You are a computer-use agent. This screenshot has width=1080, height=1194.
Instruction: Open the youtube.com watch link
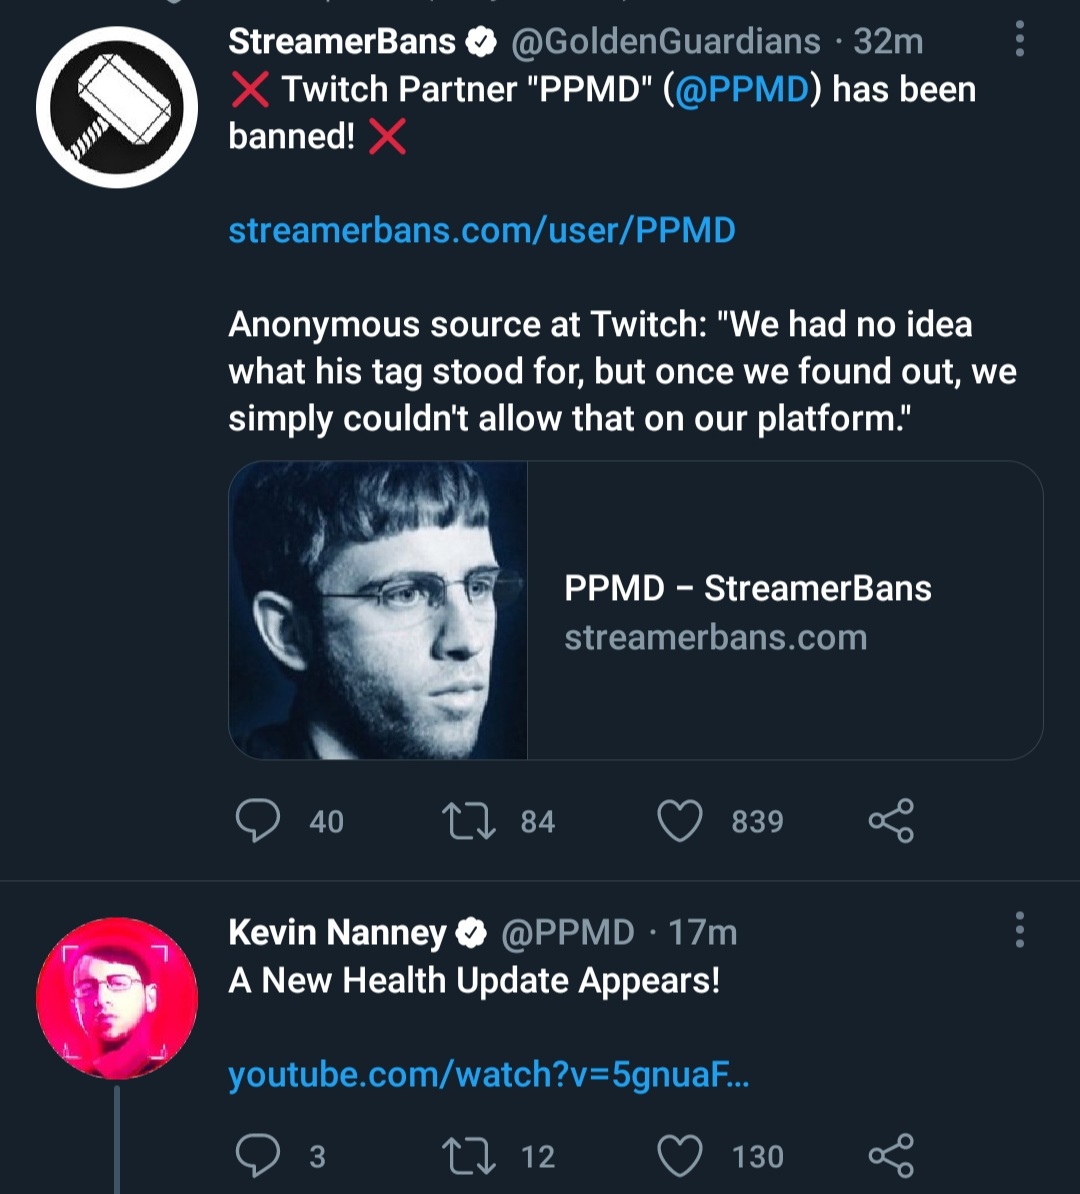(489, 1075)
